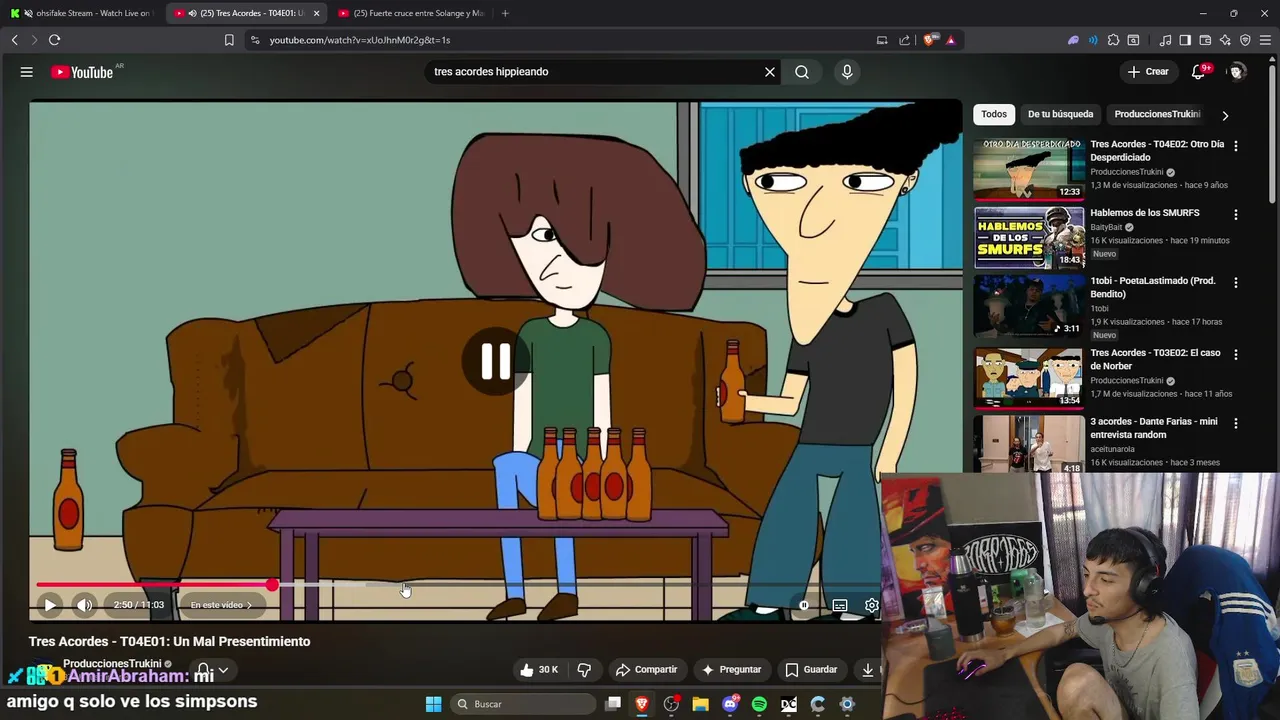The image size is (1280, 720).
Task: Open the 'Hablemos de los SMURFS' title
Action: pyautogui.click(x=1144, y=213)
